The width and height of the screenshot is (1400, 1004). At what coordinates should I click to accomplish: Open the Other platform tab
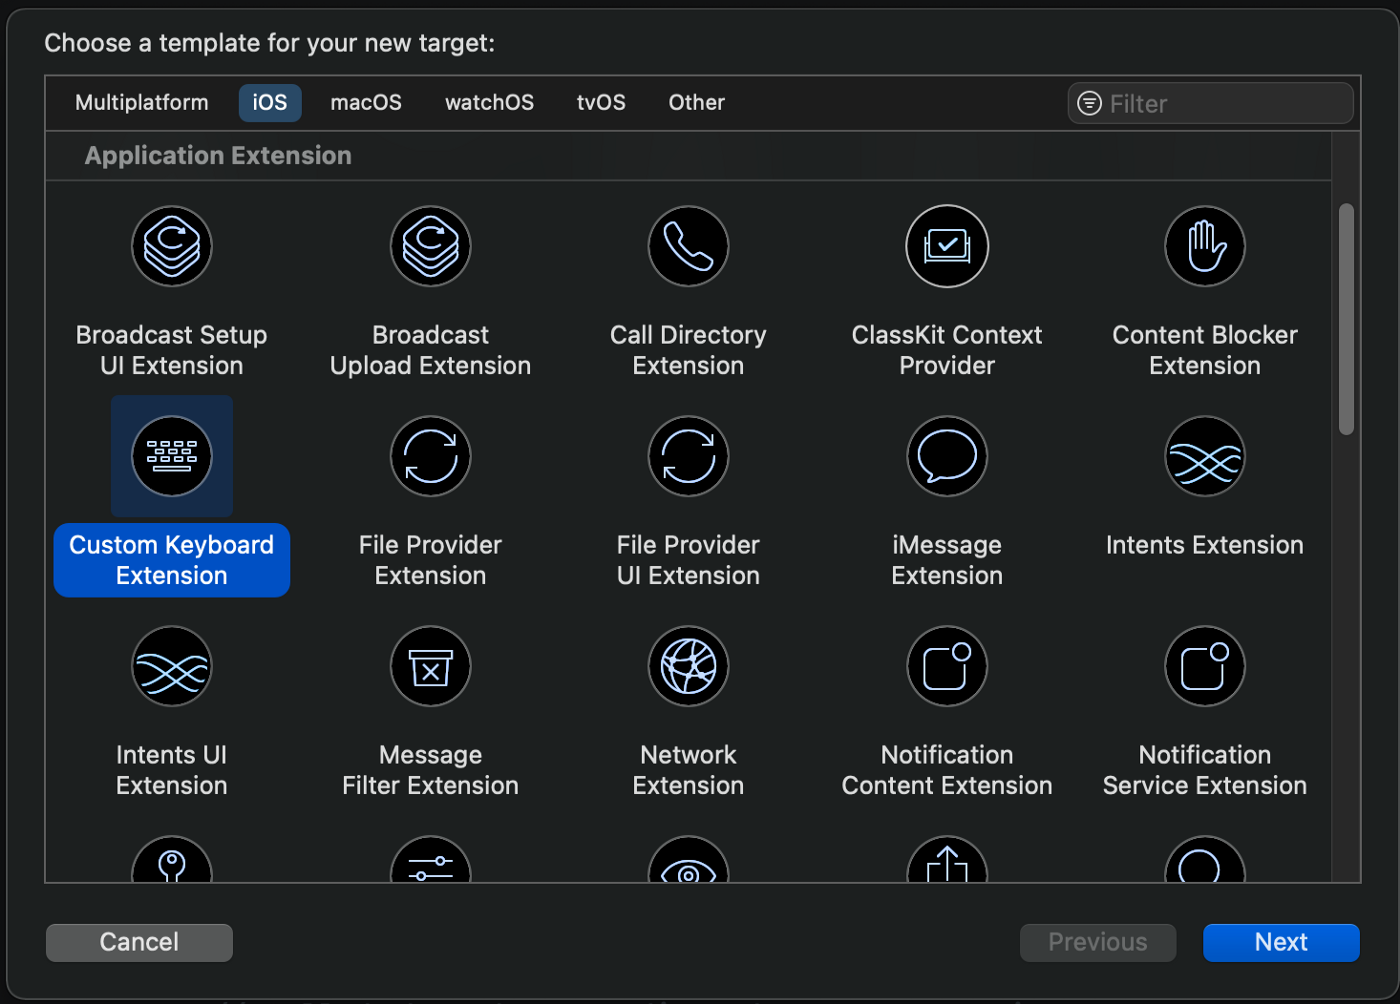pos(697,103)
